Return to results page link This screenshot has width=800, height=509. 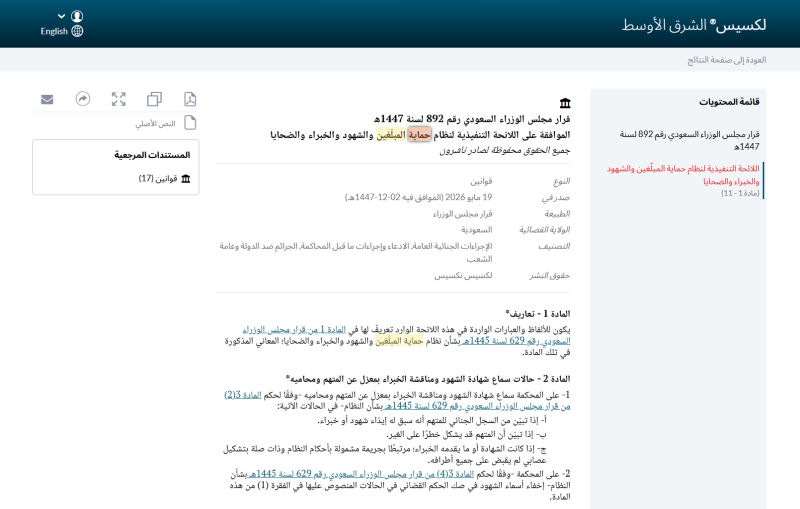coord(727,60)
